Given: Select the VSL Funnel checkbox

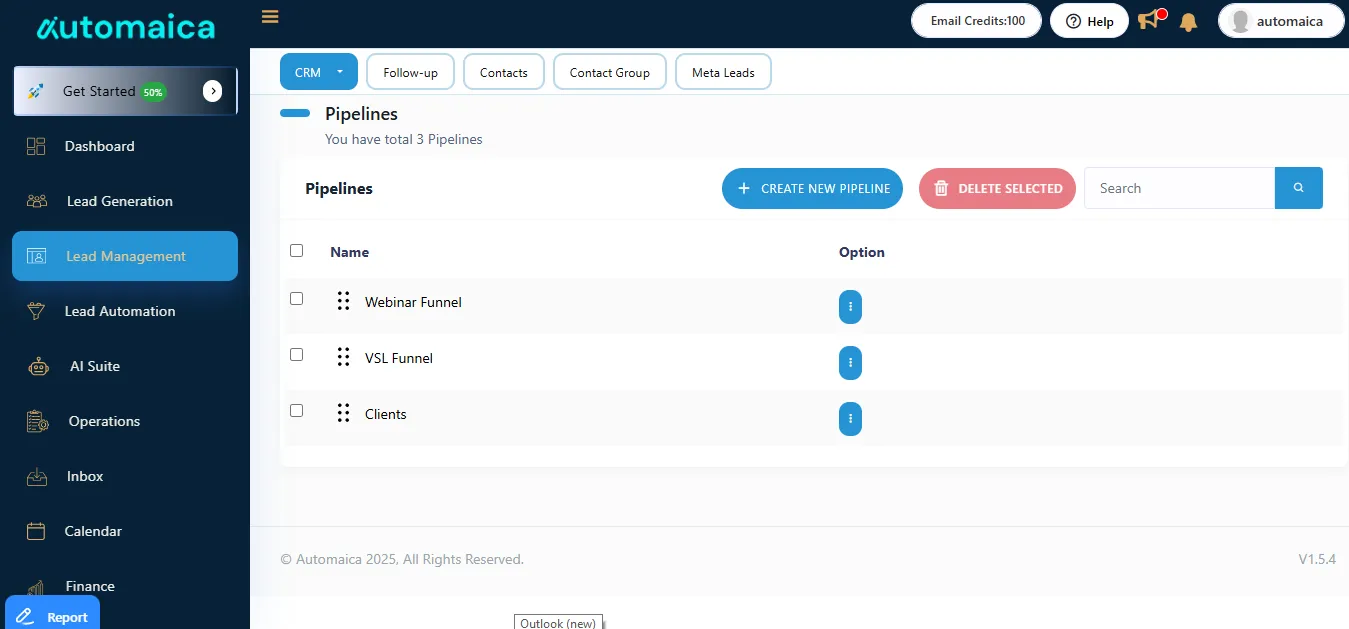Looking at the screenshot, I should click(296, 354).
